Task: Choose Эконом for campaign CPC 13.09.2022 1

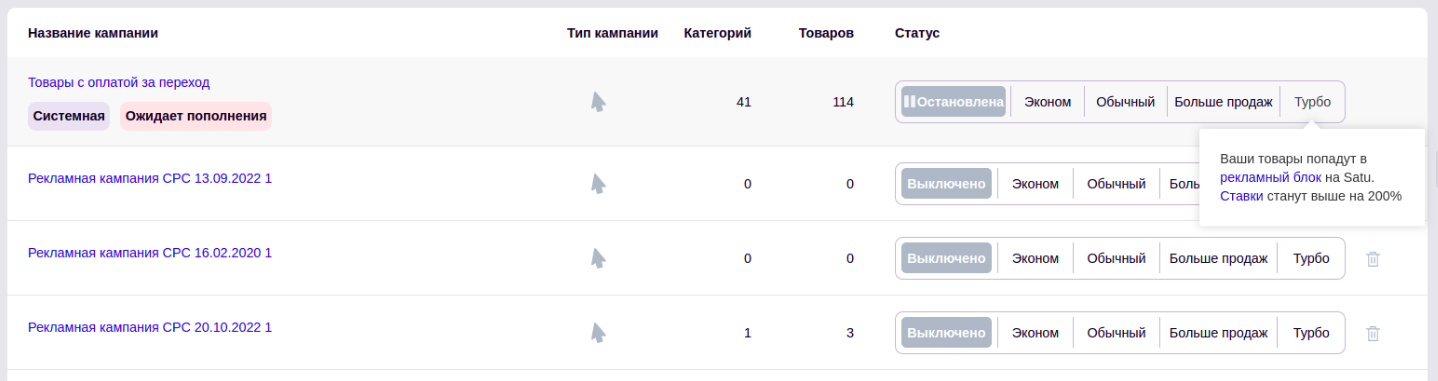Action: pos(1035,184)
